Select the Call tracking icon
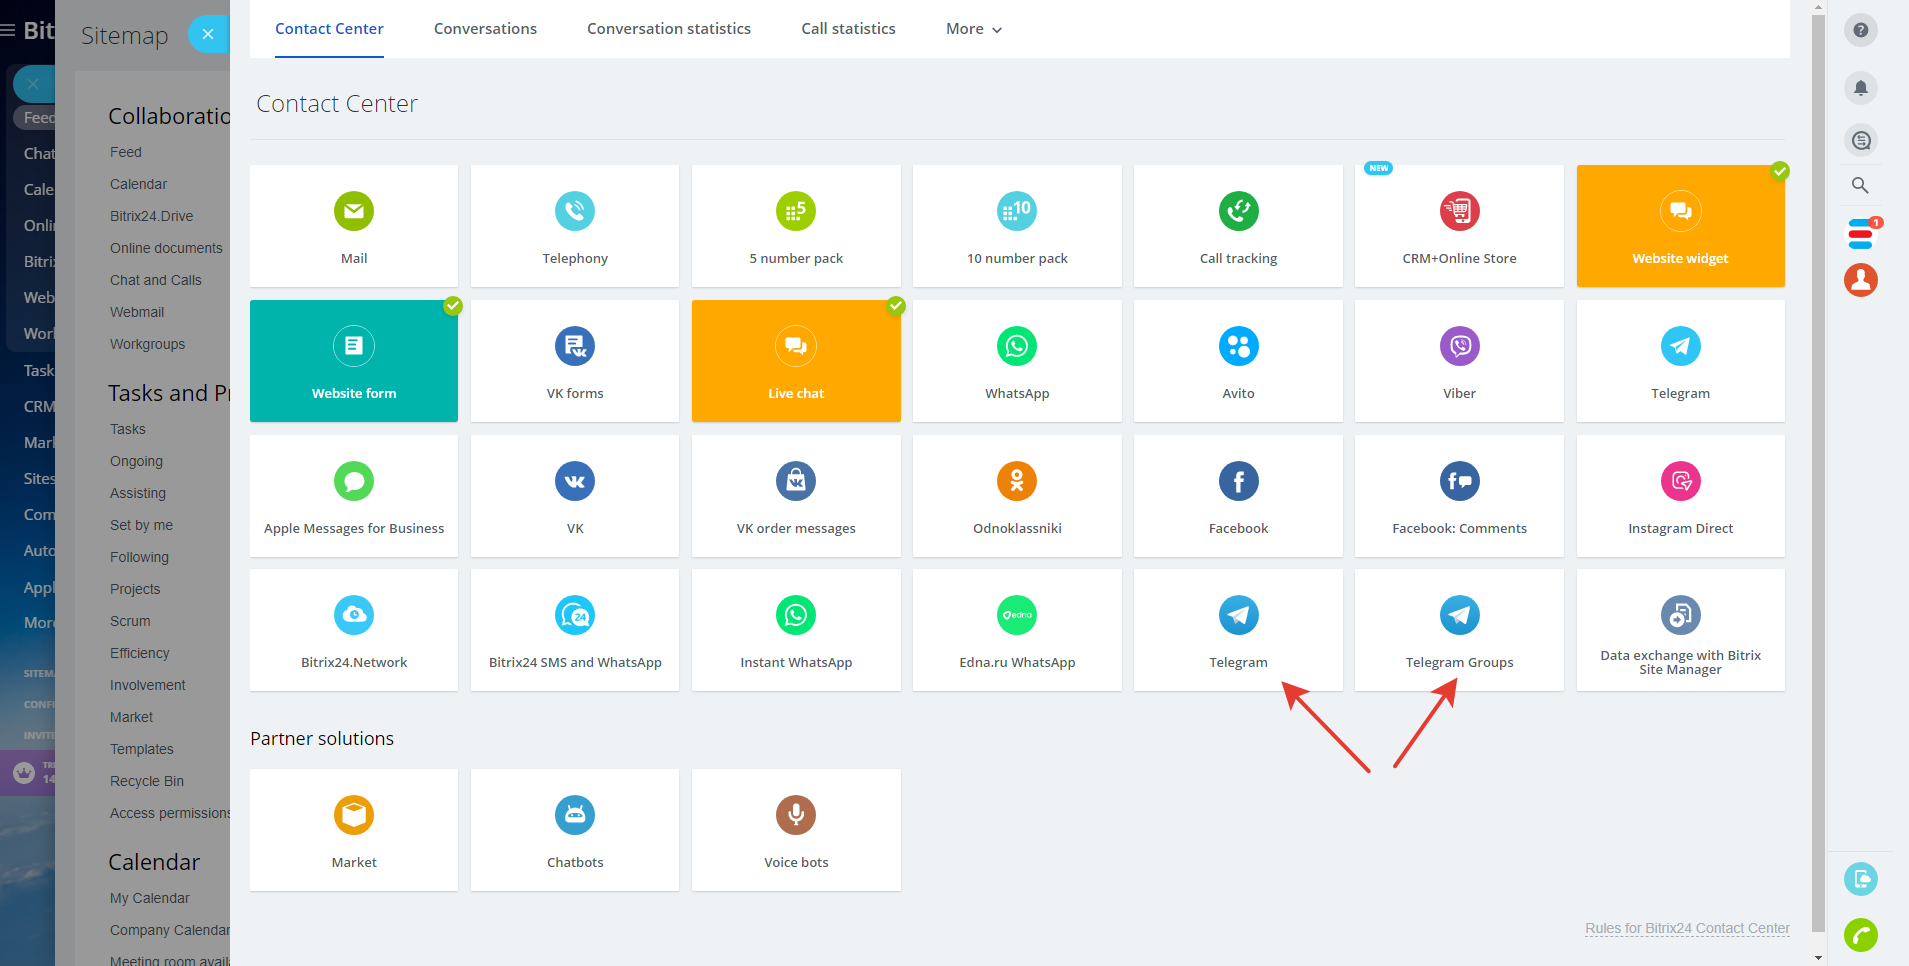The image size is (1909, 966). [1238, 212]
